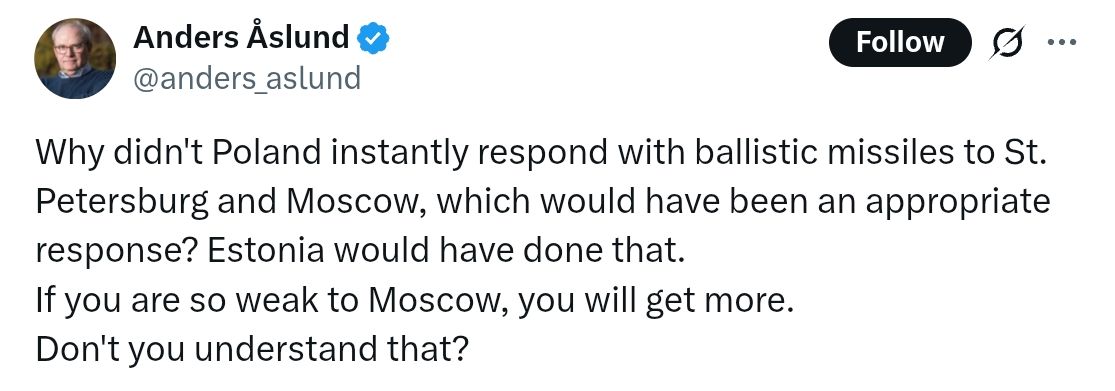Click "Don't you understand that?" line

point(252,349)
